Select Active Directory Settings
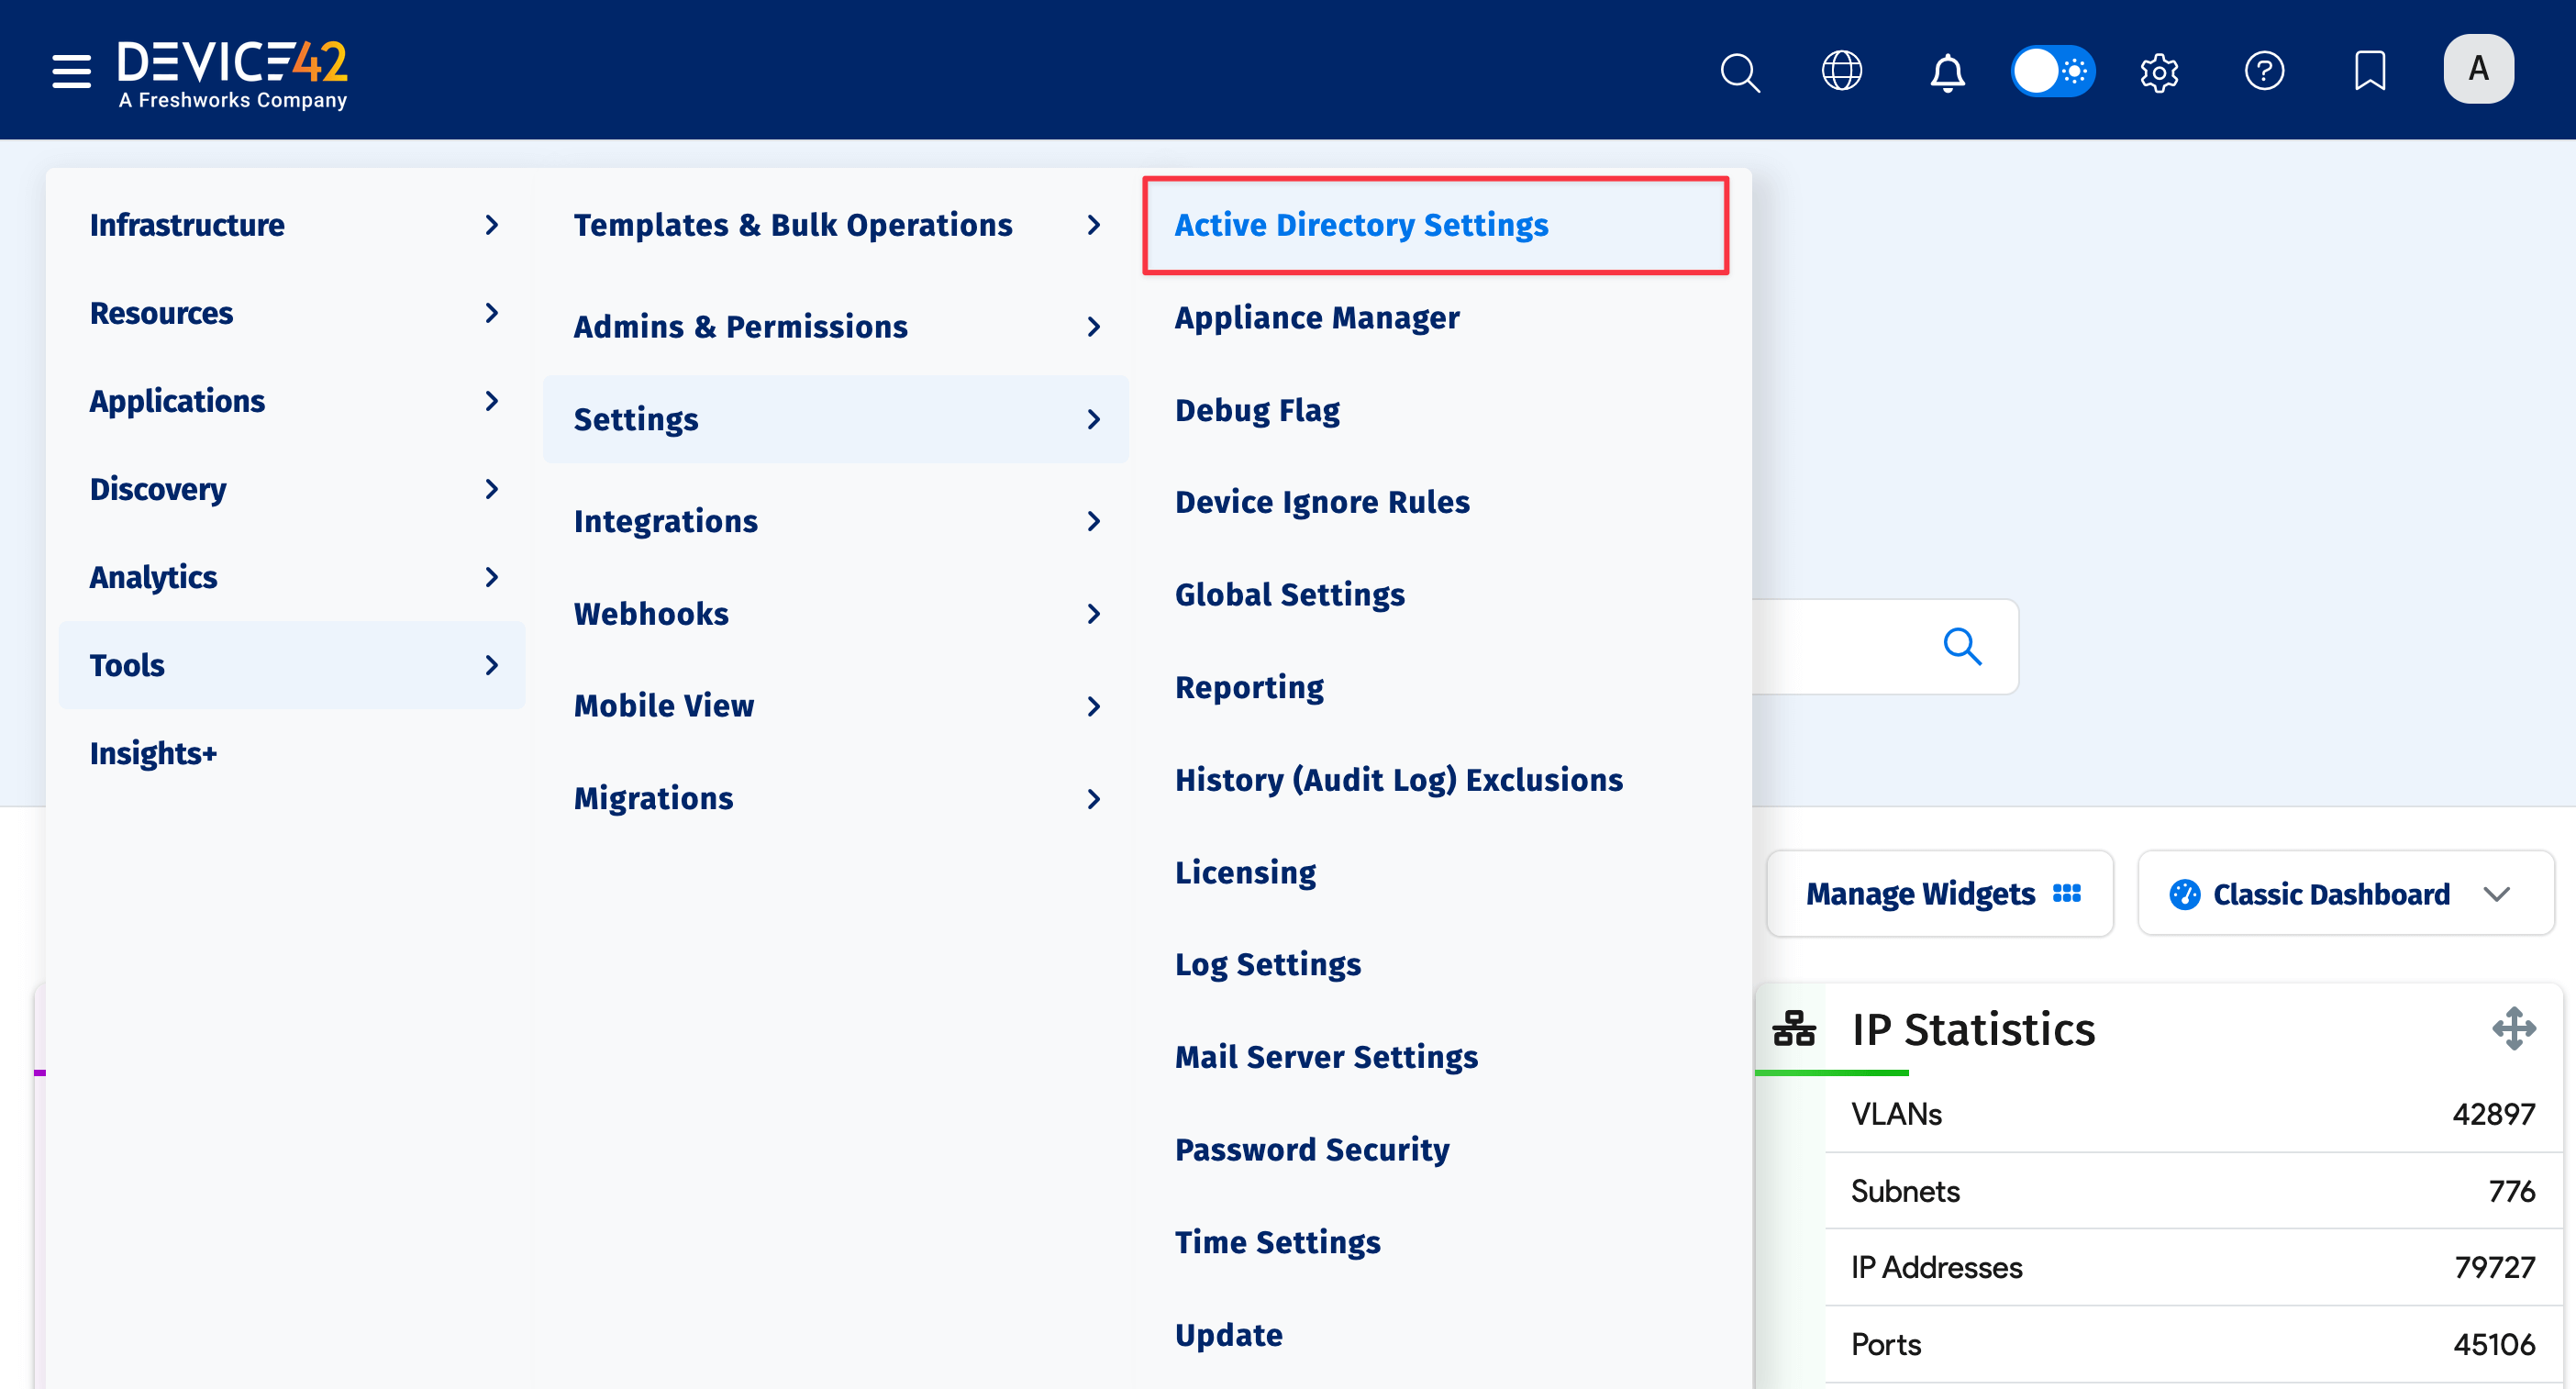 click(1362, 225)
